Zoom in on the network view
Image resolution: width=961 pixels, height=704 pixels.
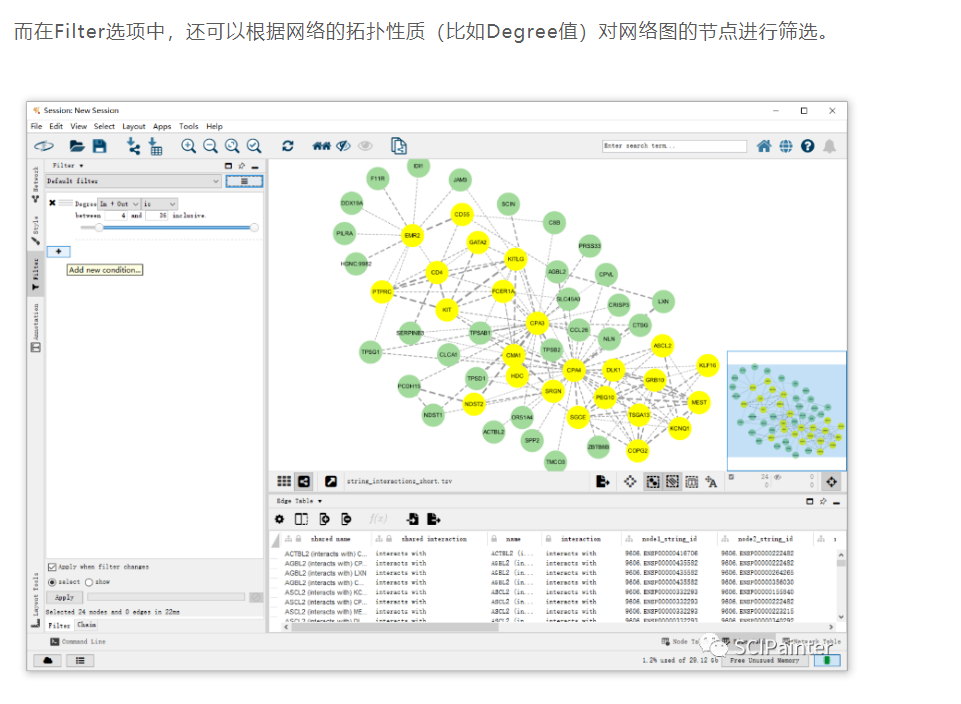[188, 146]
